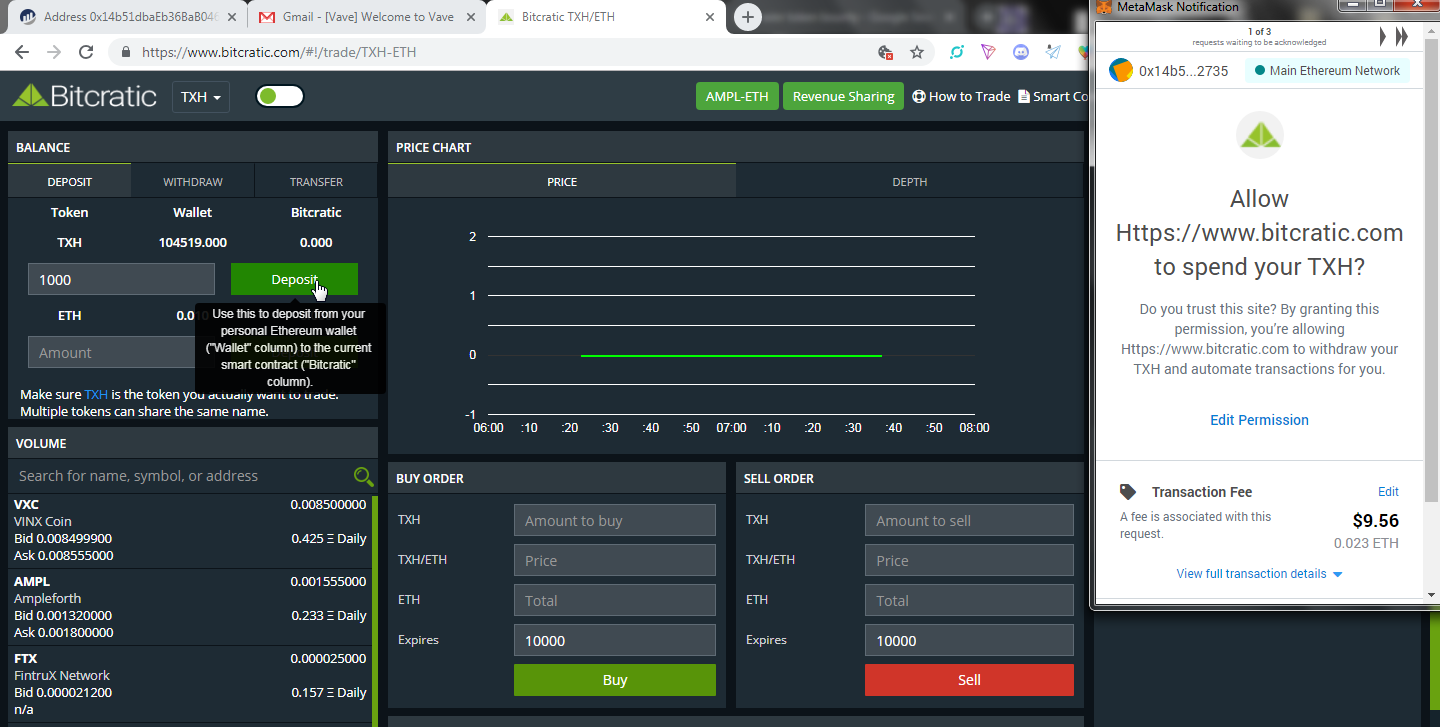
Task: Click the paper plane extension icon
Action: 1053,52
